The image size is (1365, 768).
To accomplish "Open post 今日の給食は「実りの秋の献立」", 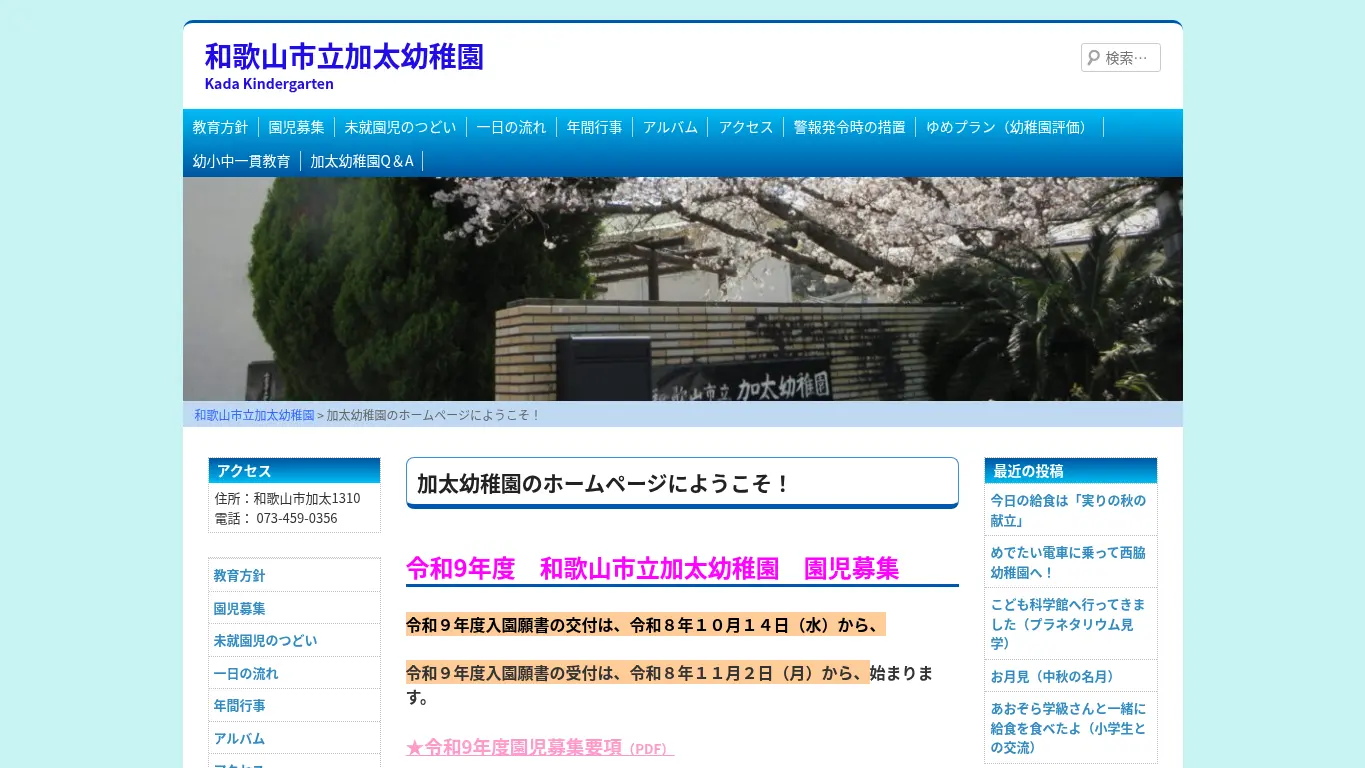I will (1069, 510).
